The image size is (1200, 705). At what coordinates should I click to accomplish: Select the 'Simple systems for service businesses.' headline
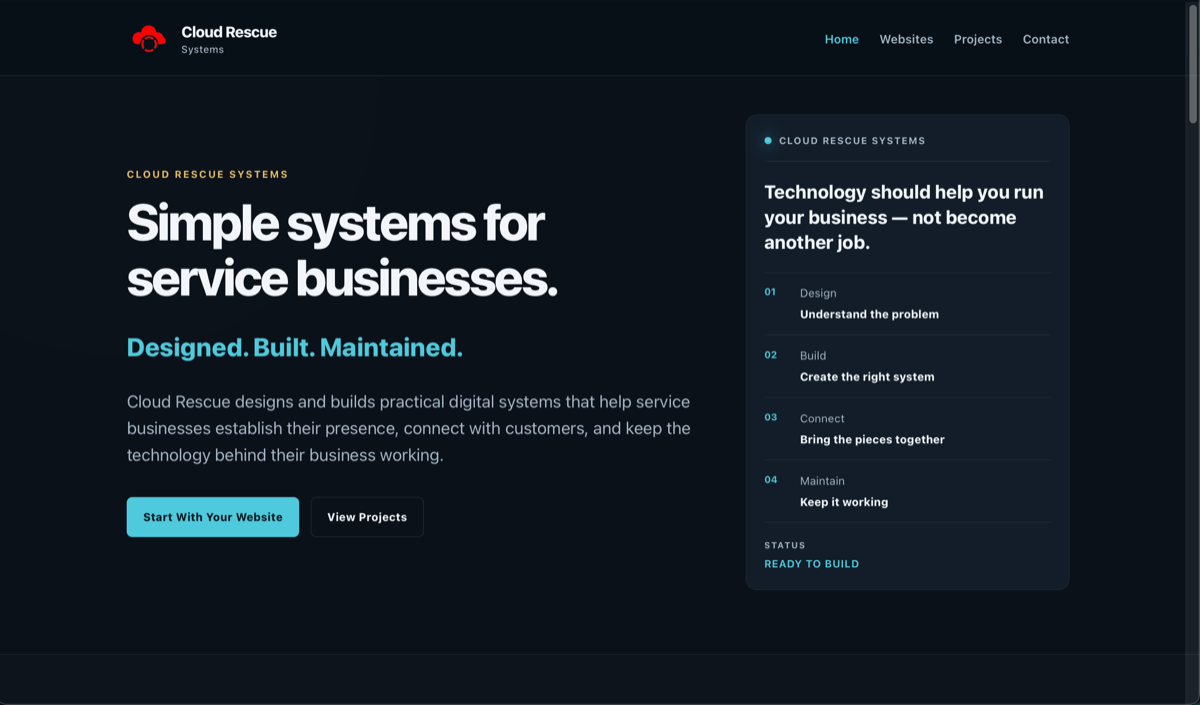click(x=342, y=250)
